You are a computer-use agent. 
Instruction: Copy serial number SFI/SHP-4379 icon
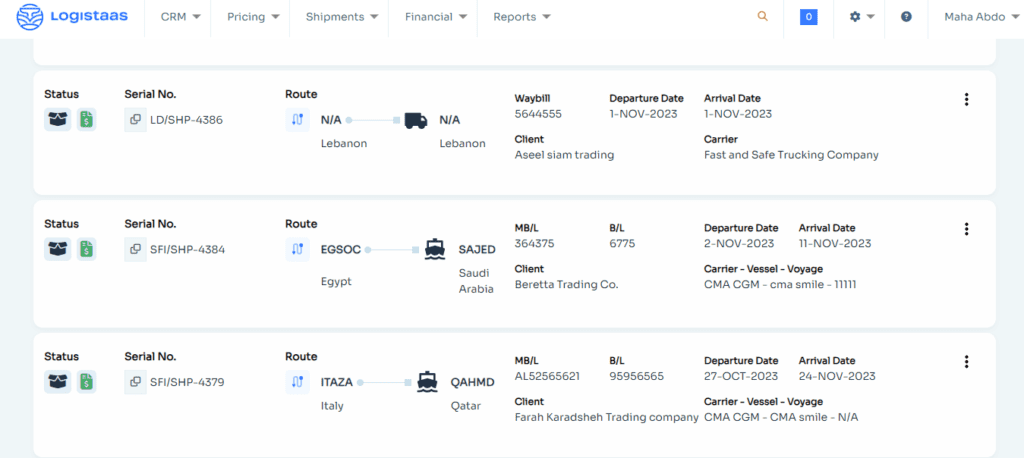coord(135,382)
